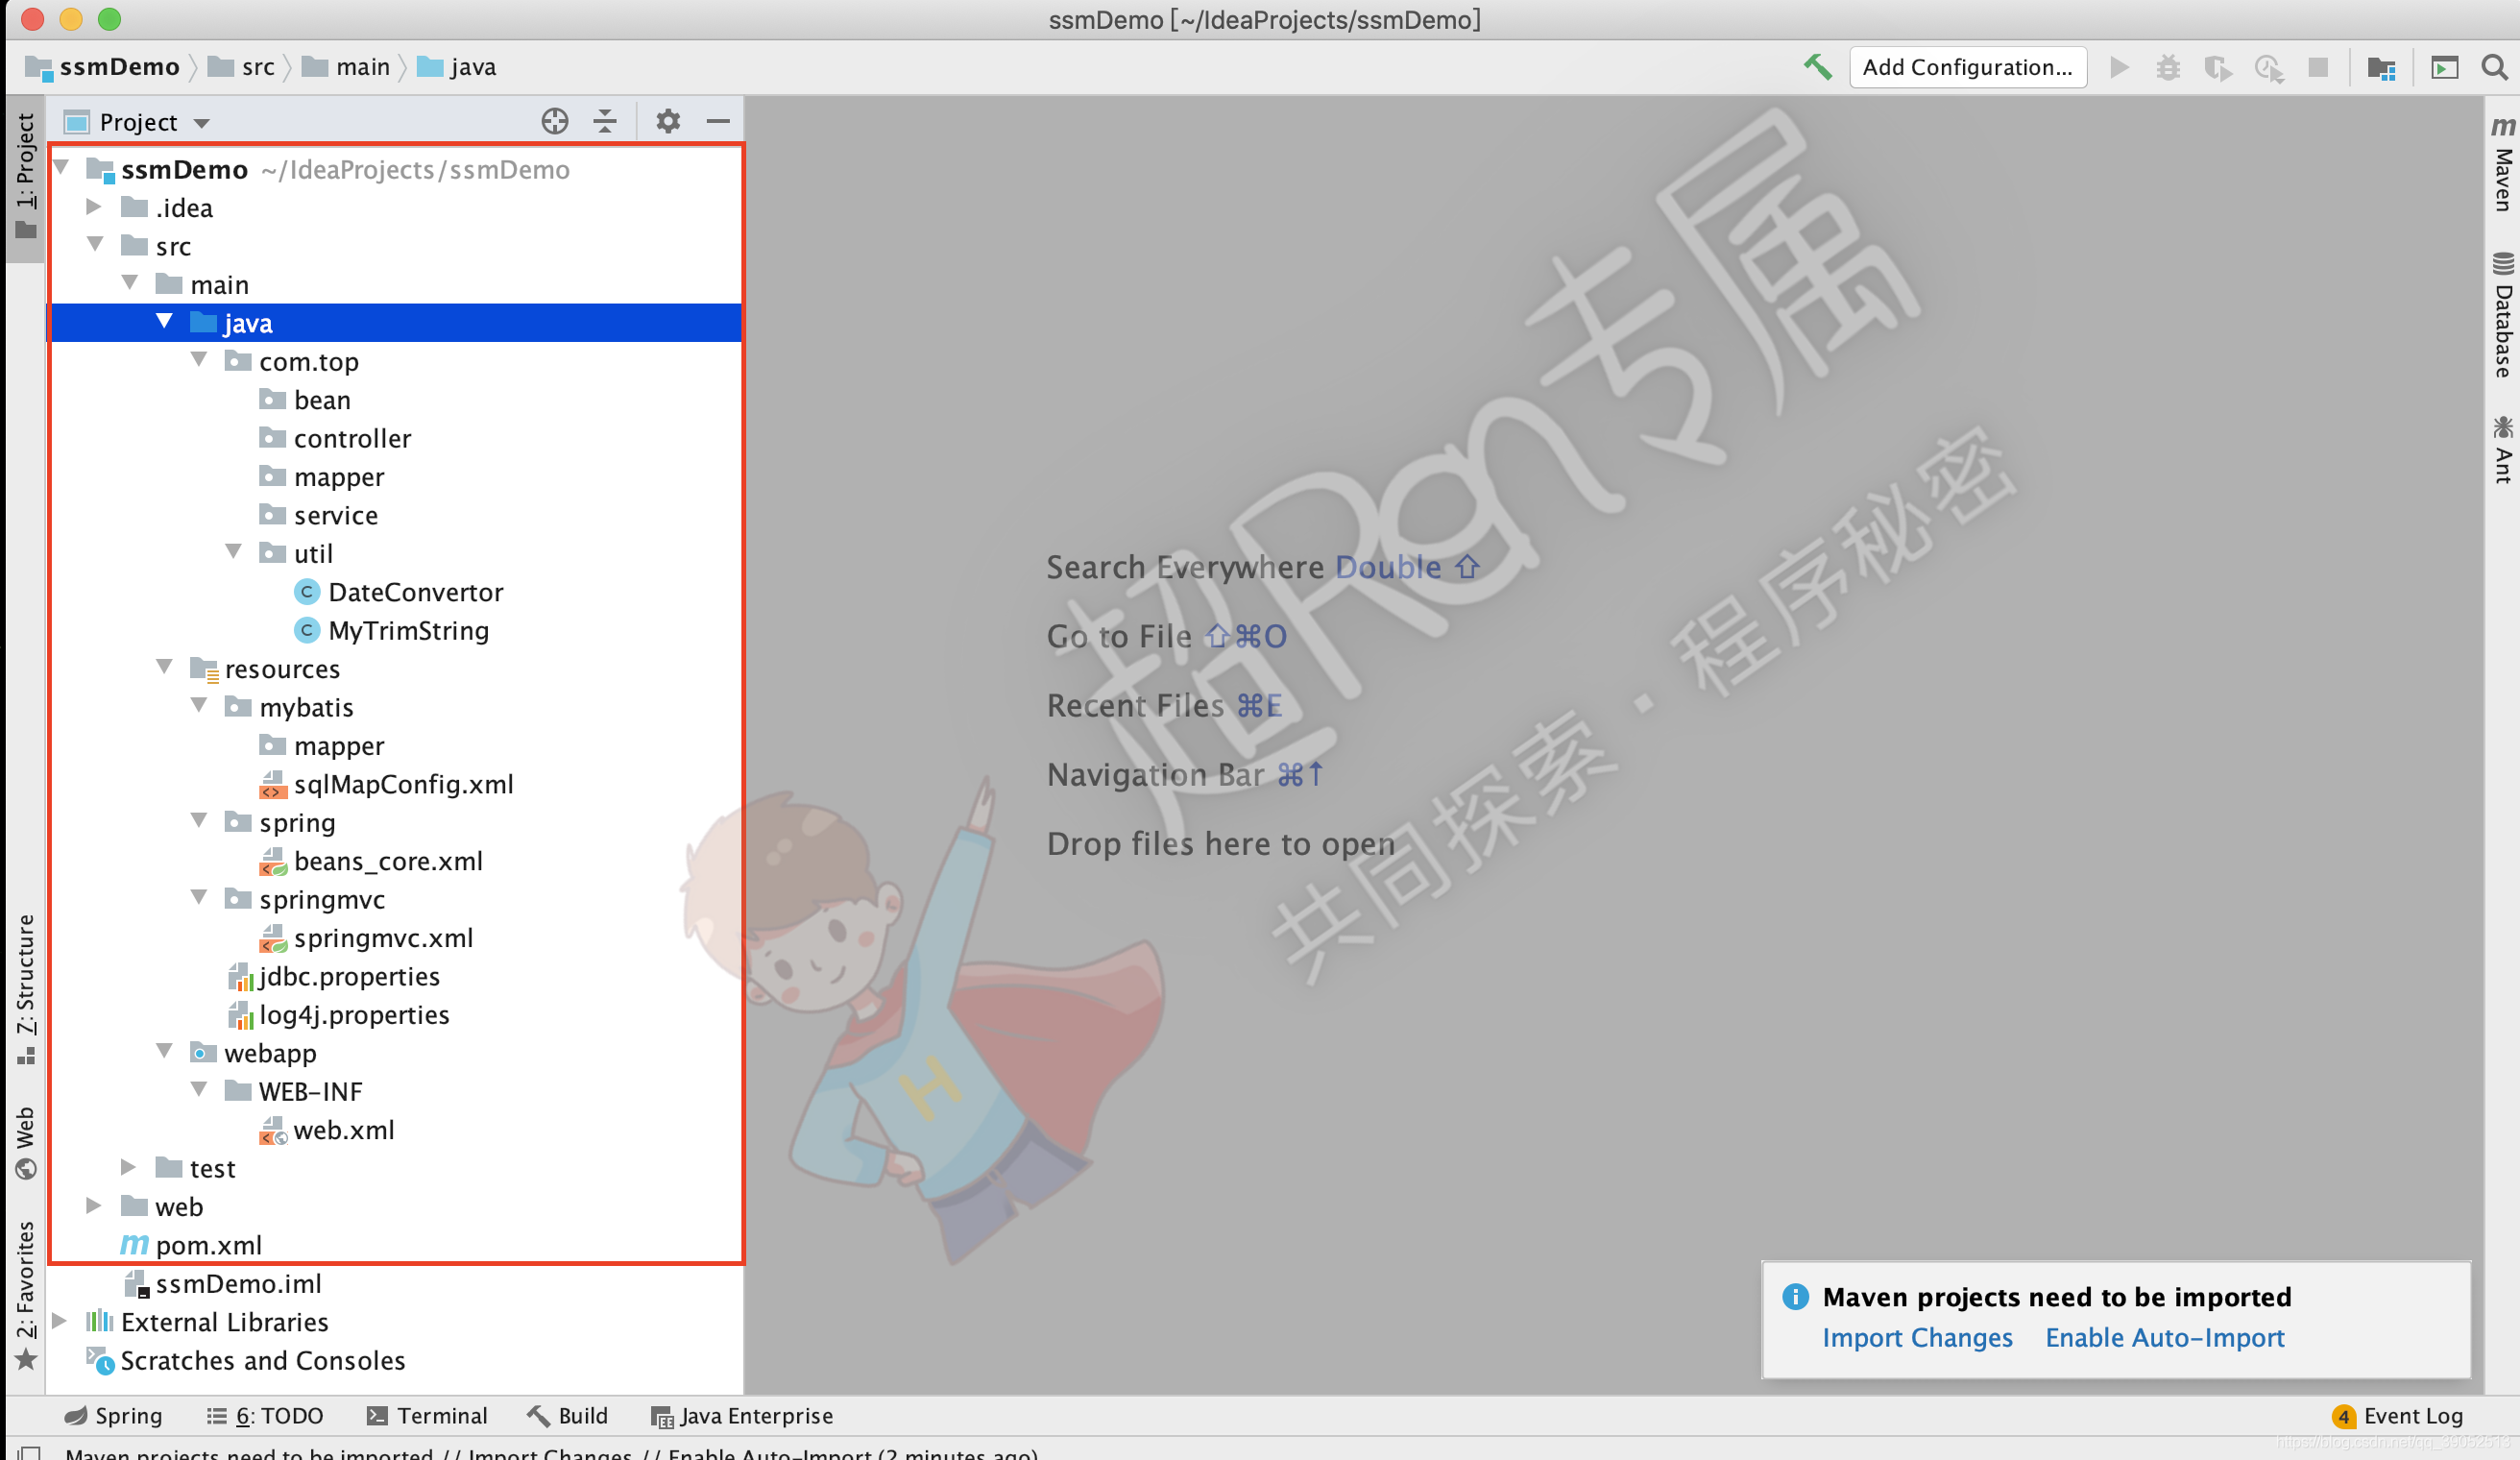Click the sqlMapConfig.xml file icon
Screen dimensions: 2520x1460
pyautogui.click(x=272, y=784)
